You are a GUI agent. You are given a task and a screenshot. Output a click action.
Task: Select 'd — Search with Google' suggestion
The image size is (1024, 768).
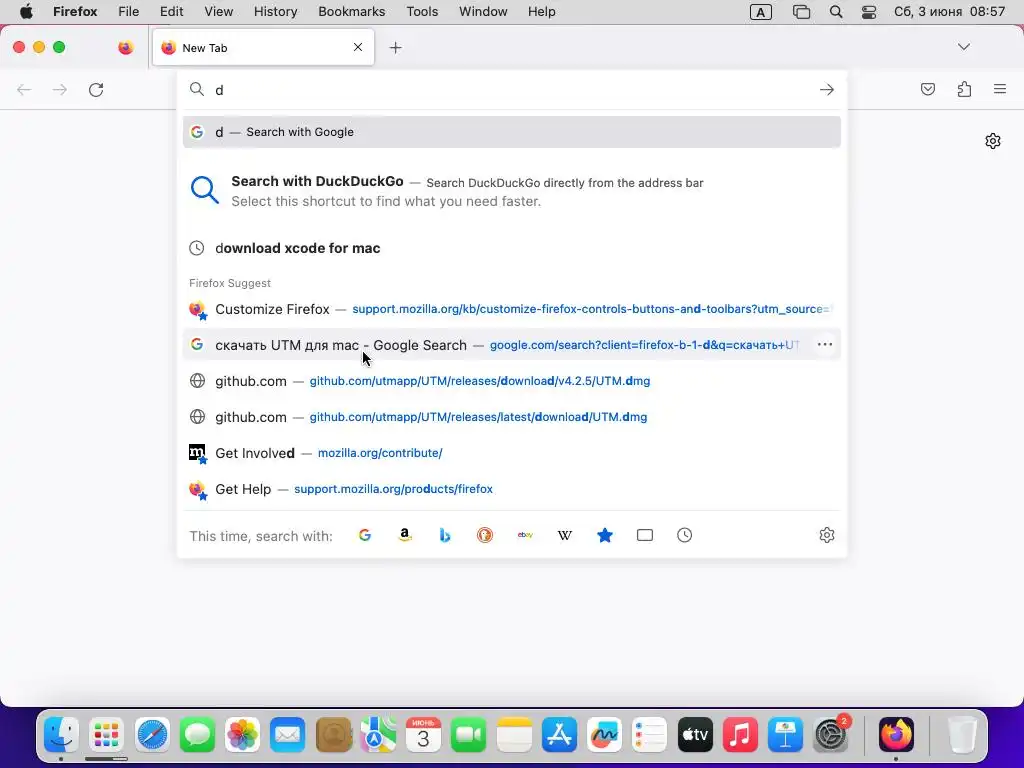[x=512, y=132]
